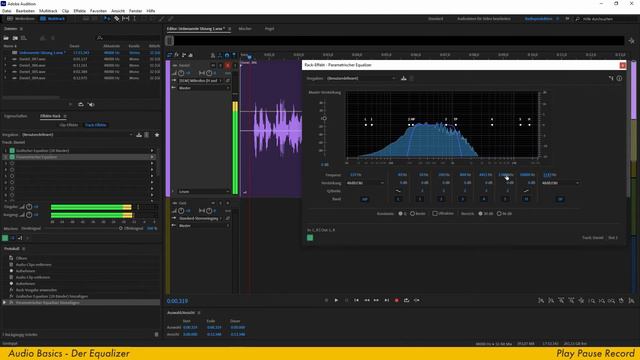This screenshot has height=360, width=640.
Task: Toggle the H band button in the equalizer
Action: (527, 199)
